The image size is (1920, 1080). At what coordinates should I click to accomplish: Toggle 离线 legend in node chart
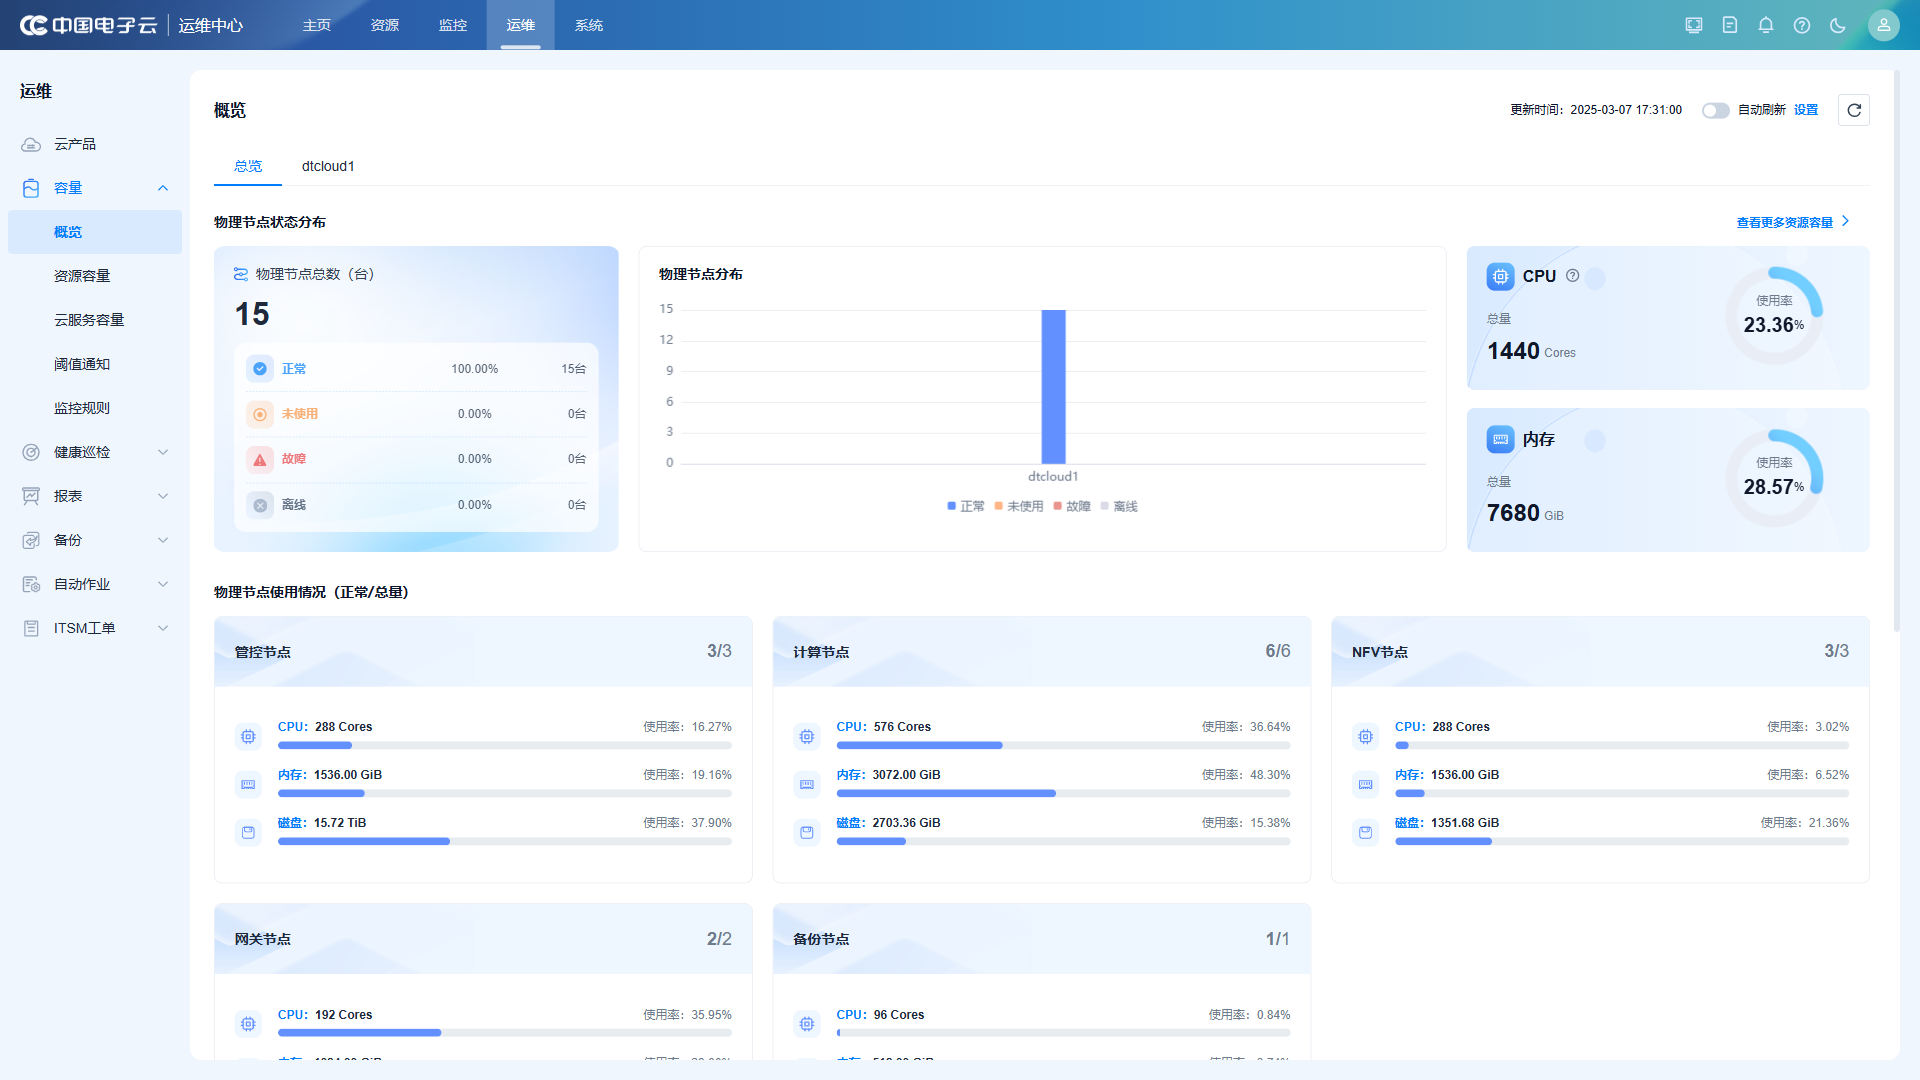pyautogui.click(x=1119, y=506)
